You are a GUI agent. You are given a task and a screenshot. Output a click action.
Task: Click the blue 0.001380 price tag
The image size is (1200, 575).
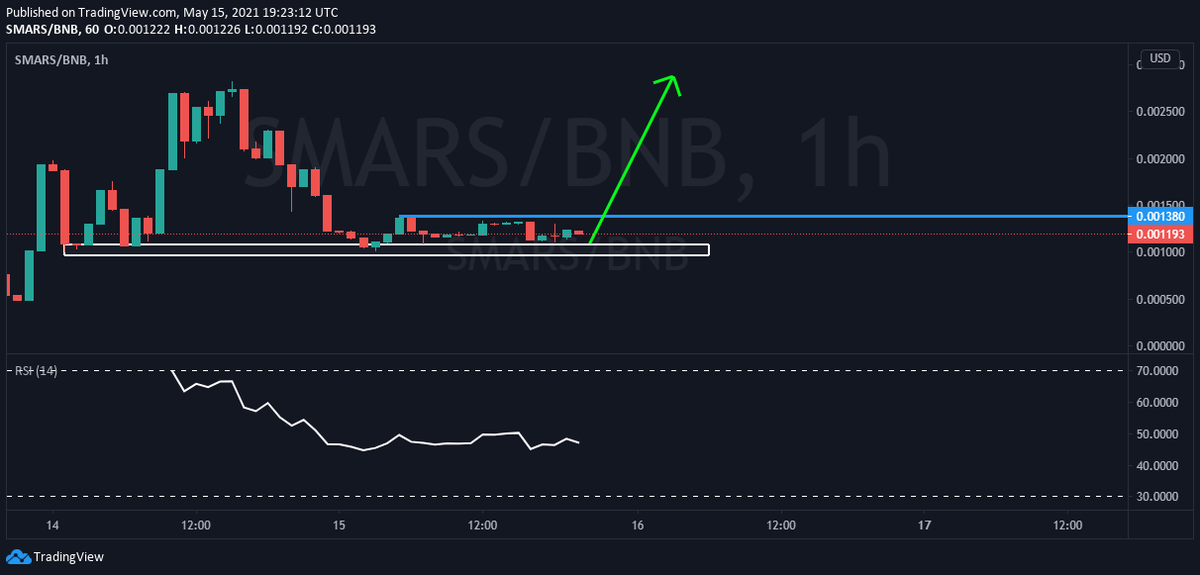(x=1160, y=216)
